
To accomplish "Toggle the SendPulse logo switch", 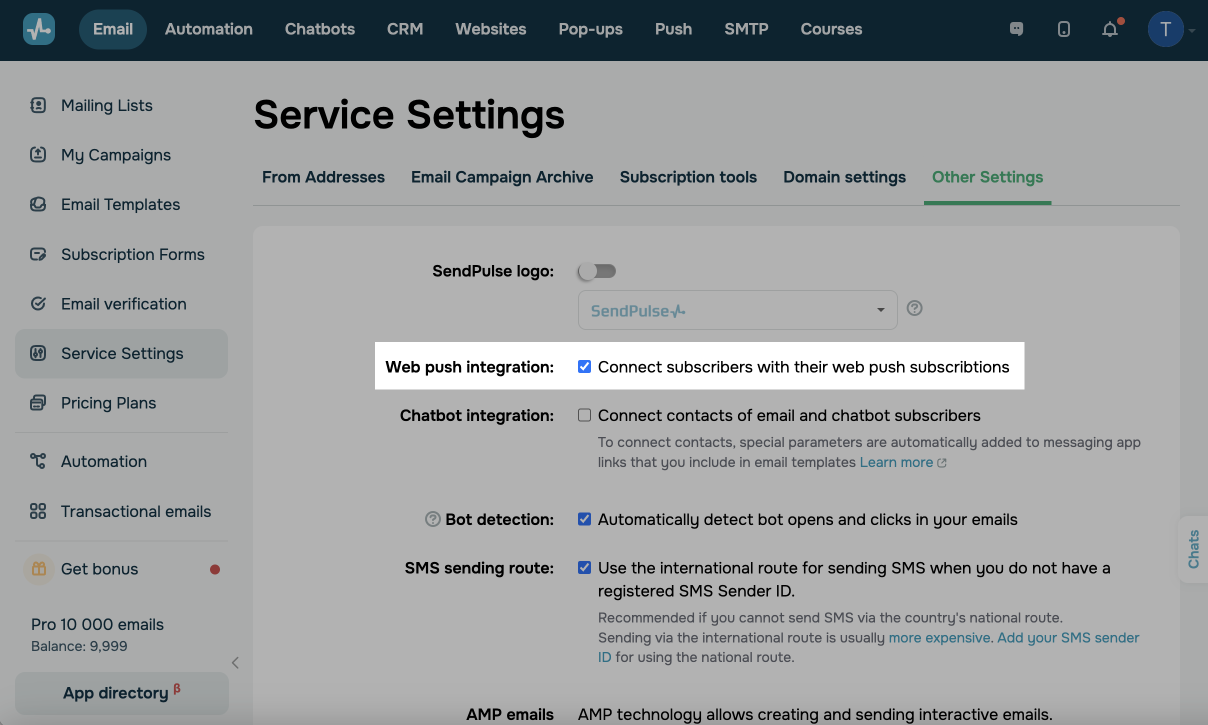I will (598, 271).
